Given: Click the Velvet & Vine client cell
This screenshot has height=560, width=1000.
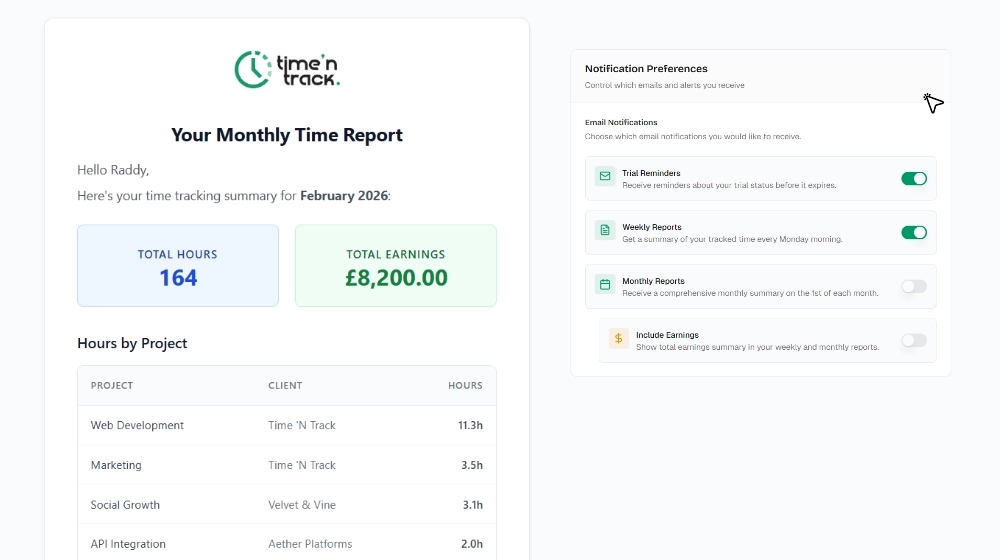Looking at the screenshot, I should 302,505.
